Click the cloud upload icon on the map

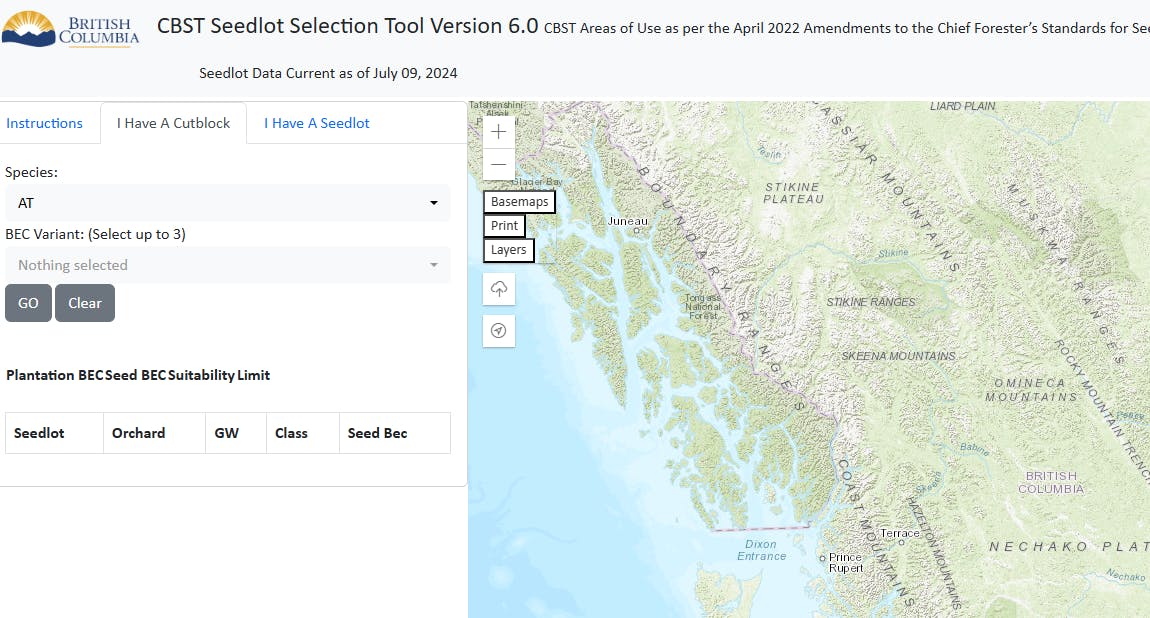(498, 288)
